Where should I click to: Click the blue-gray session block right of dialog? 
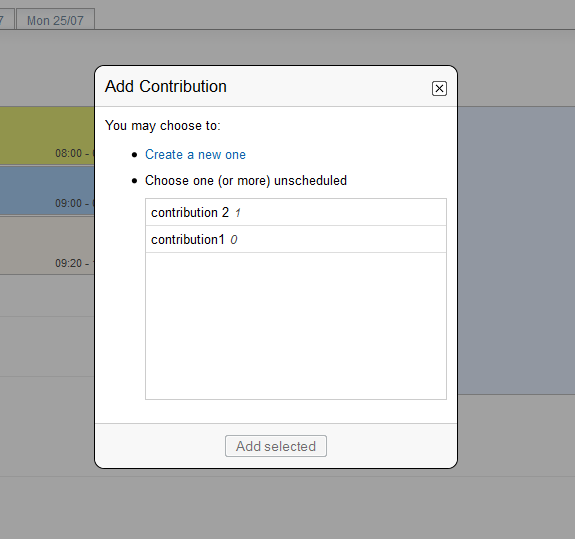(516, 250)
